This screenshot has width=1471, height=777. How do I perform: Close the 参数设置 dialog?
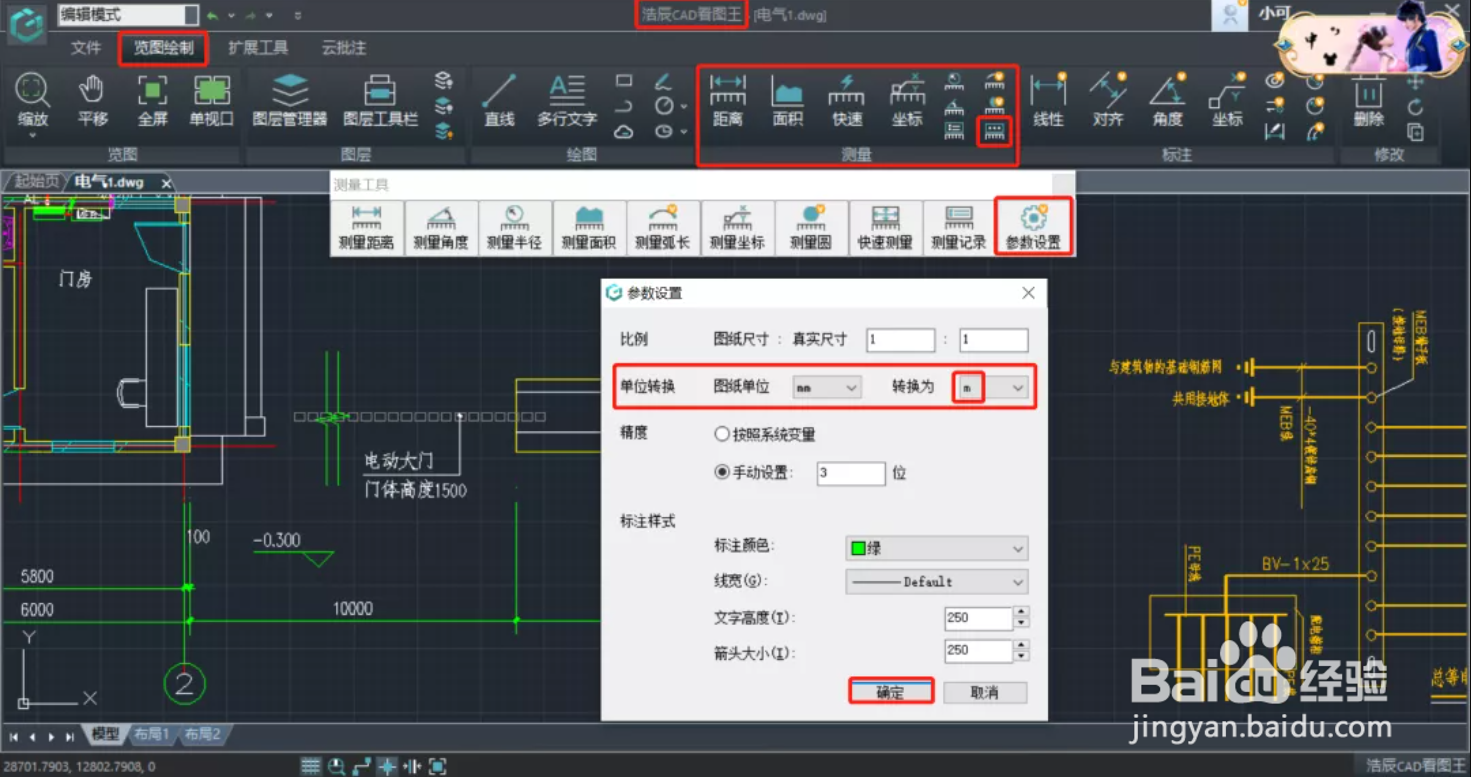tap(1028, 293)
